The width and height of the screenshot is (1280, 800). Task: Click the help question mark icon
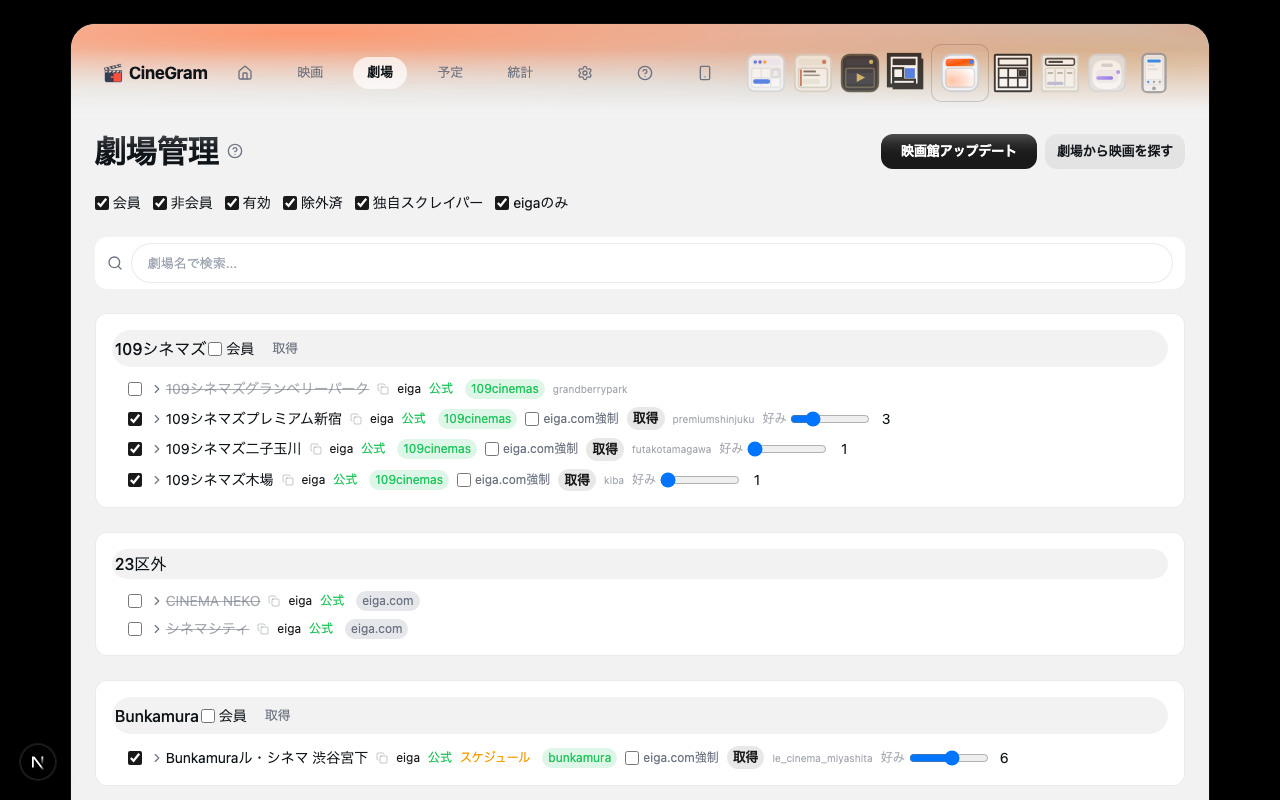click(645, 72)
